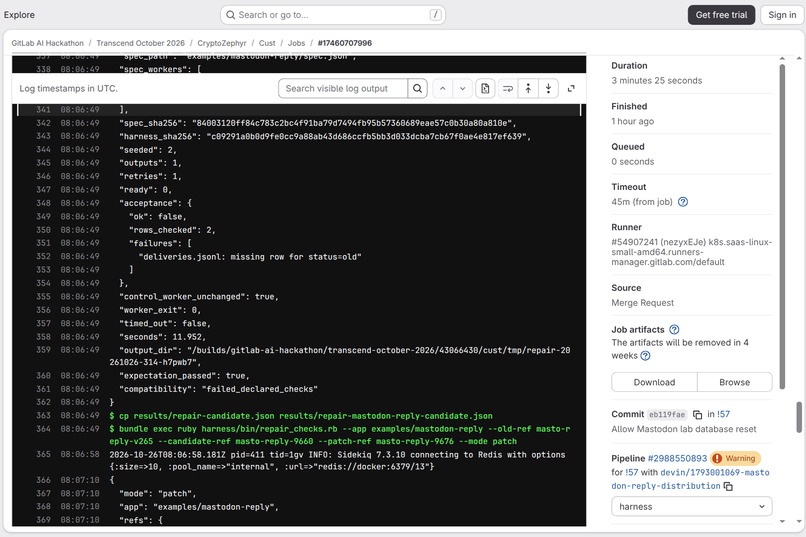Screen dimensions: 806x537
Task: Open Explore in top navigation
Action: pos(20,15)
